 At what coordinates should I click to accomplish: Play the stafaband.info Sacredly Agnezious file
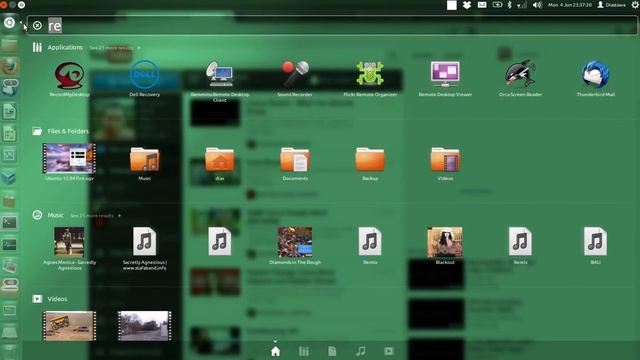pyautogui.click(x=144, y=248)
